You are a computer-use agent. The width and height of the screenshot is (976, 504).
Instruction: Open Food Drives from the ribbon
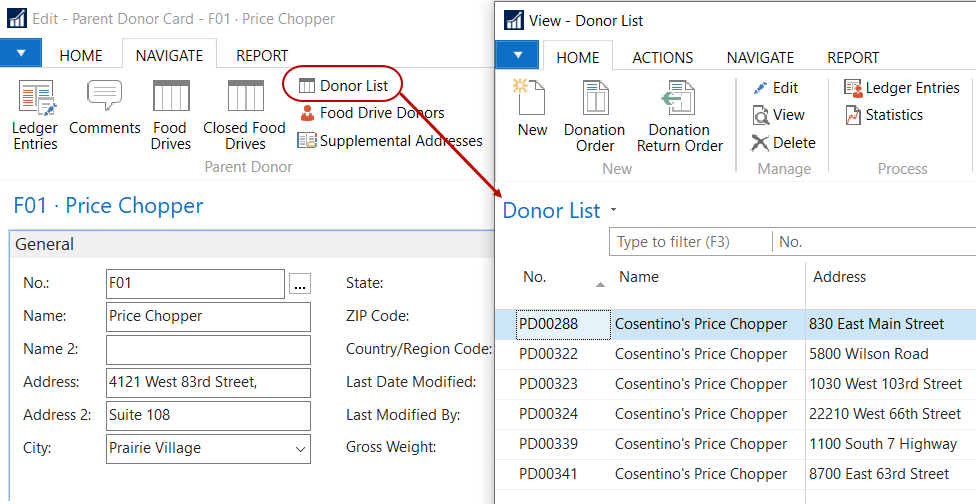(x=170, y=114)
